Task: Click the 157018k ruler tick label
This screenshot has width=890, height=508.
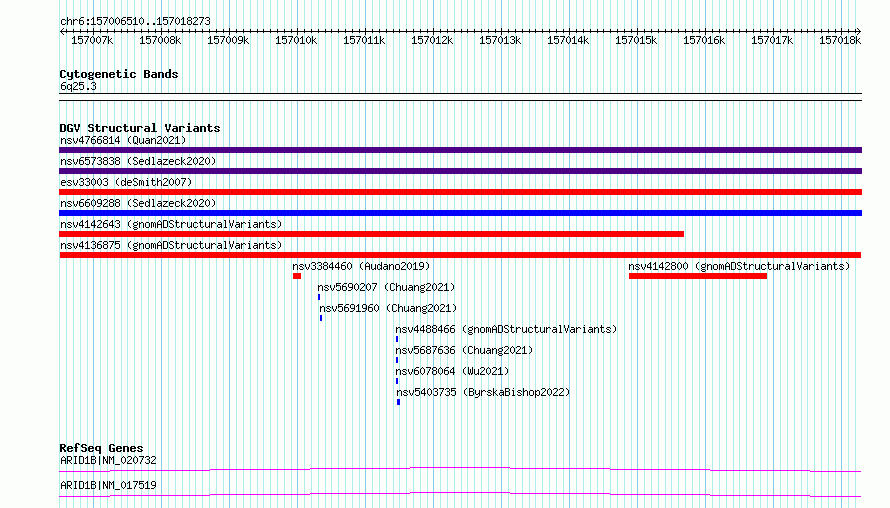Action: point(840,40)
